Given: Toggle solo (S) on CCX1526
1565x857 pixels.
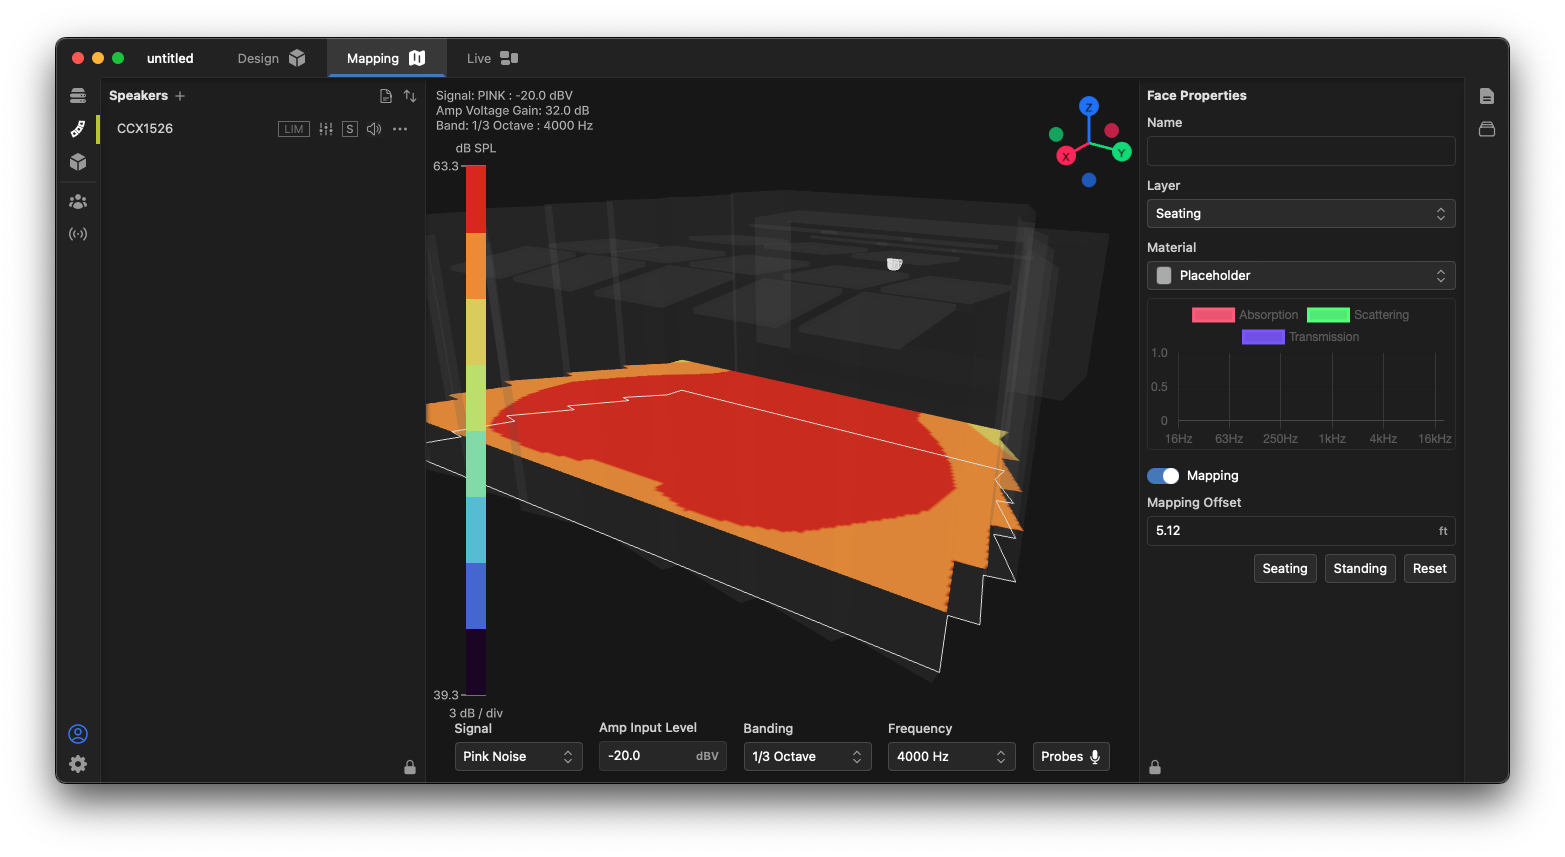Looking at the screenshot, I should click(349, 129).
